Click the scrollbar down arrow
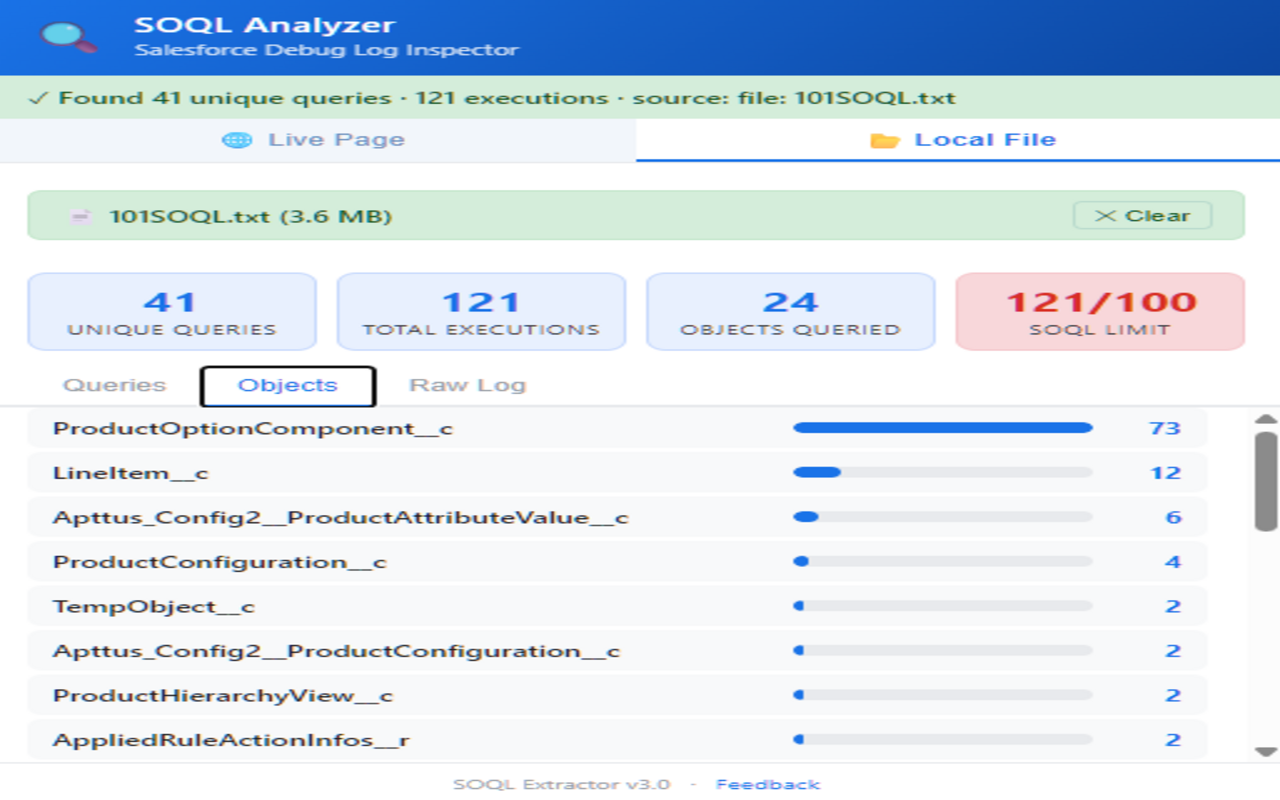 coord(1266,752)
